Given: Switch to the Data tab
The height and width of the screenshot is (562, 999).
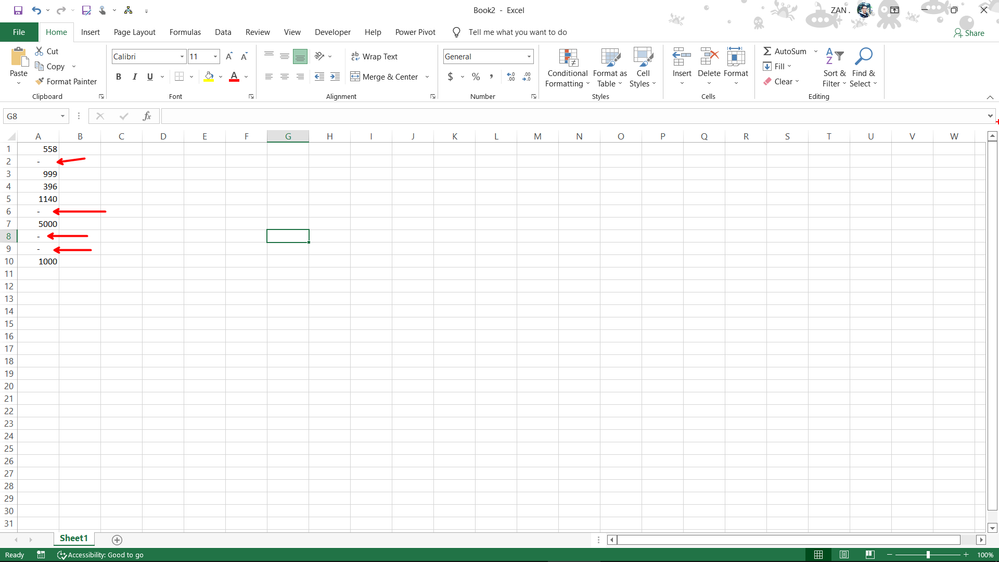Looking at the screenshot, I should coord(223,32).
